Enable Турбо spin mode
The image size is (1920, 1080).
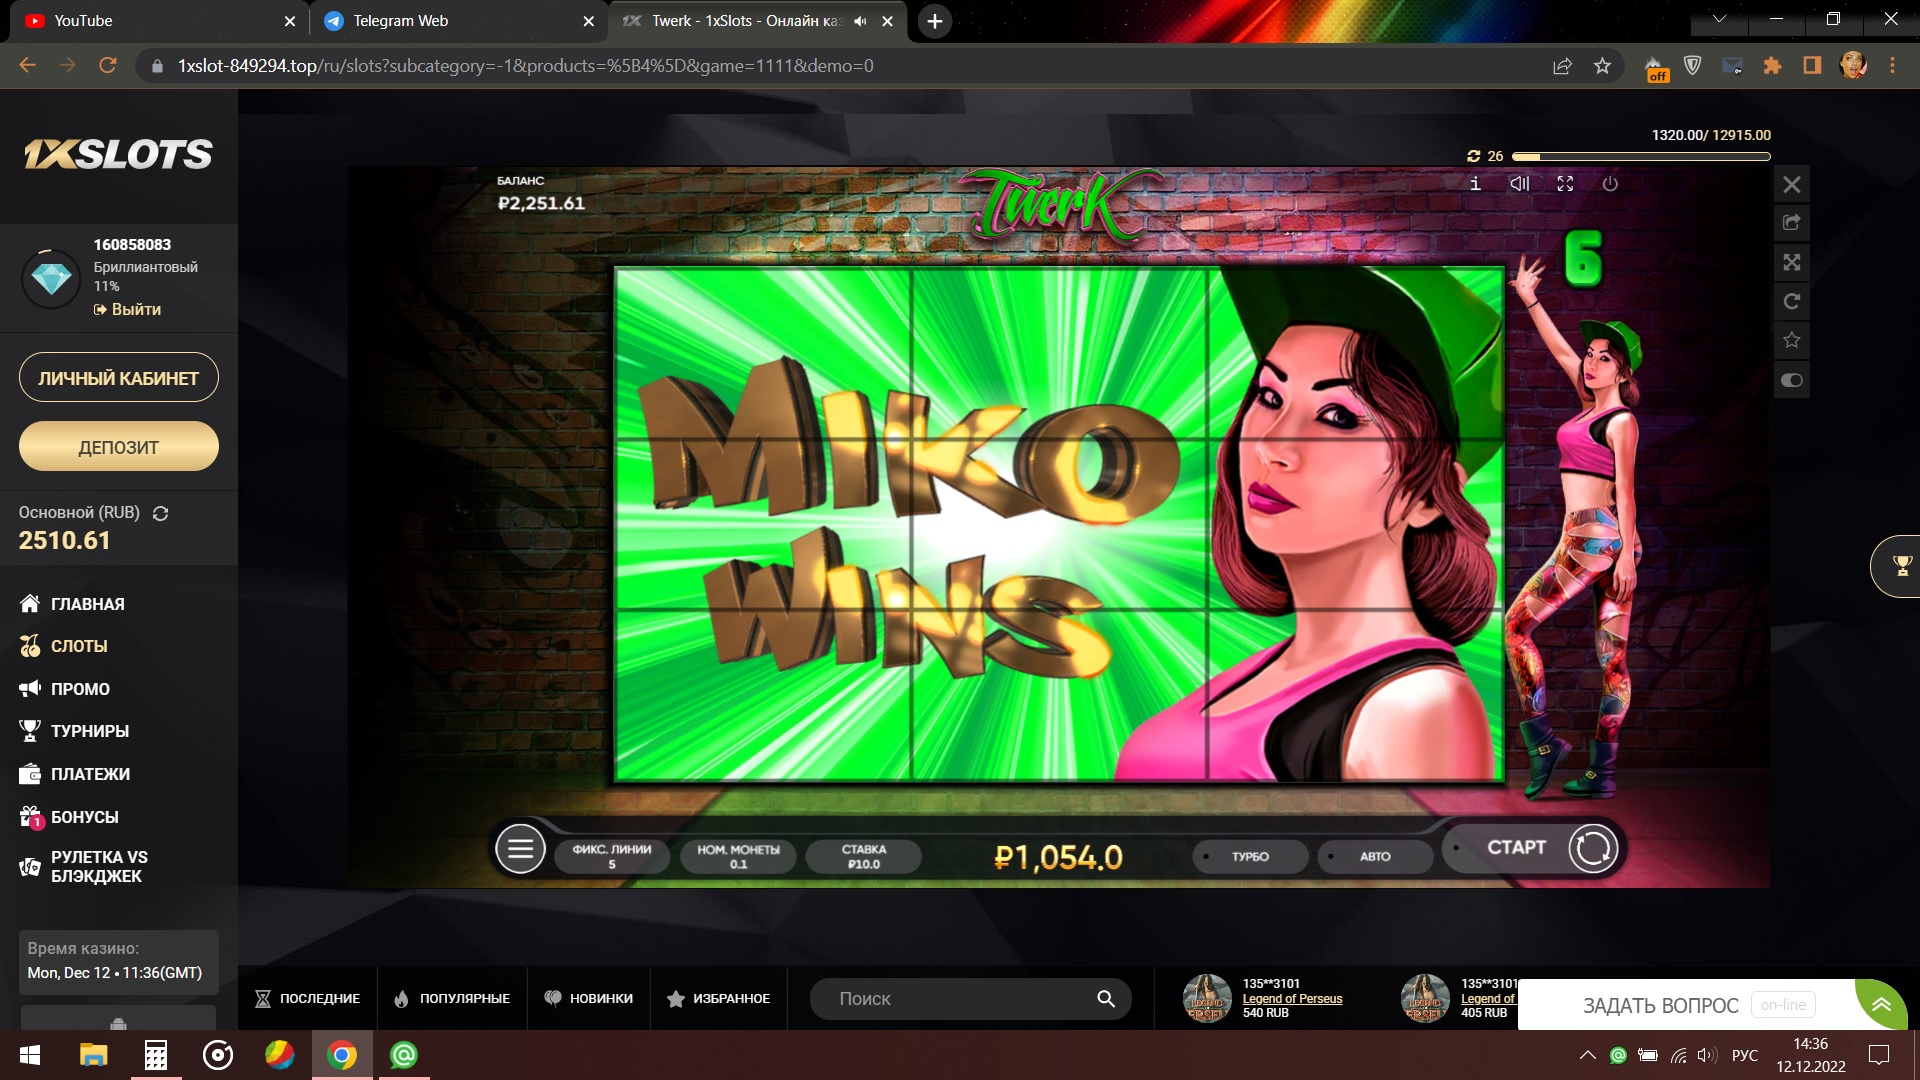[x=1250, y=857]
